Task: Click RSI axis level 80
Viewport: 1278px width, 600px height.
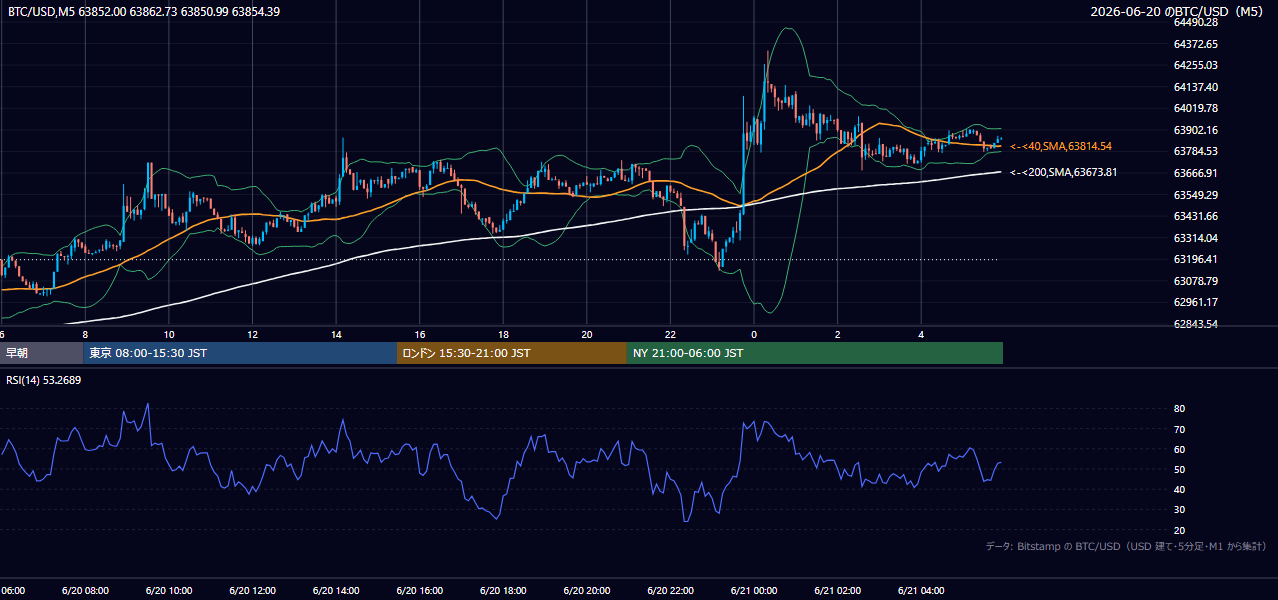Action: coord(1179,409)
